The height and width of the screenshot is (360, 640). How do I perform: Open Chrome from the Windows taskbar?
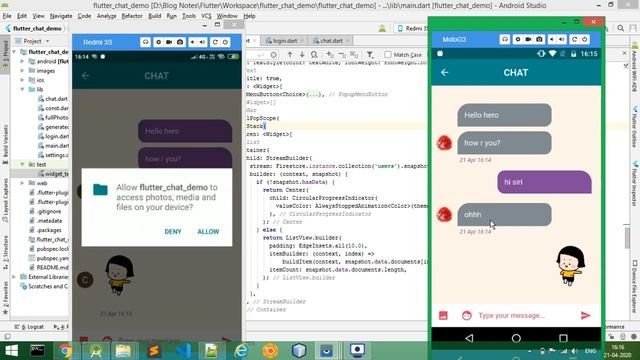click(65, 351)
